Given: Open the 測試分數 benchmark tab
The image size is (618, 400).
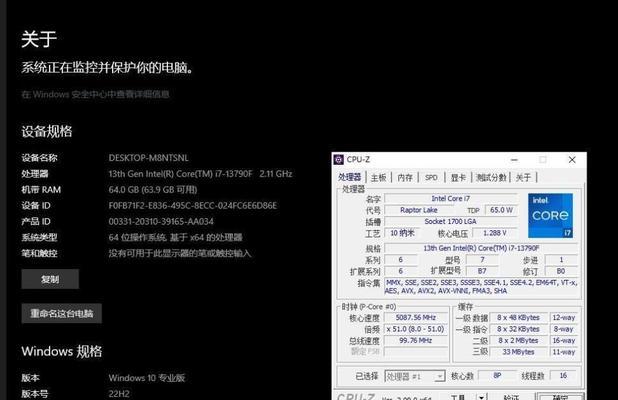Looking at the screenshot, I should coord(491,178).
